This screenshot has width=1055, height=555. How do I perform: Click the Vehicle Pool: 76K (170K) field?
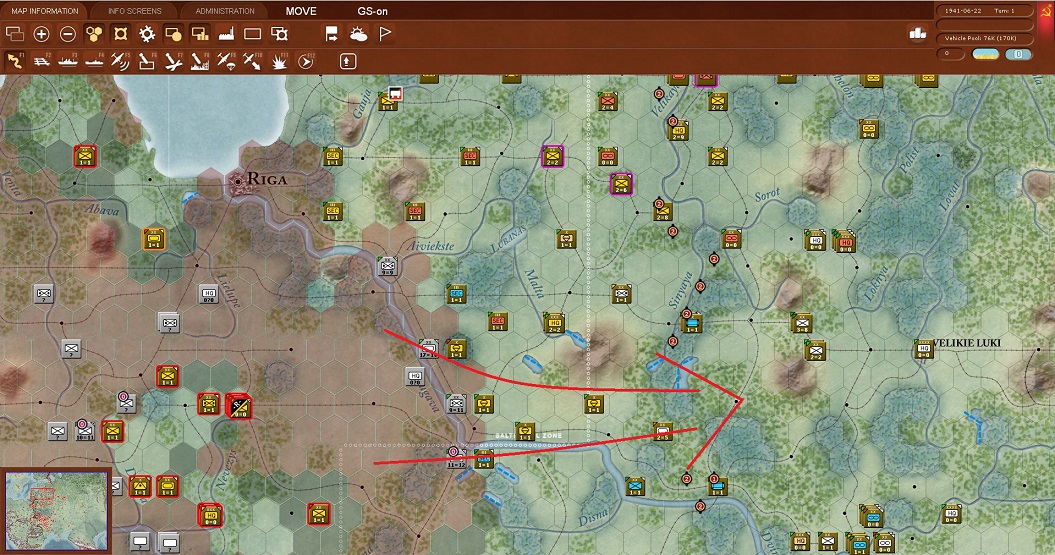(x=984, y=38)
